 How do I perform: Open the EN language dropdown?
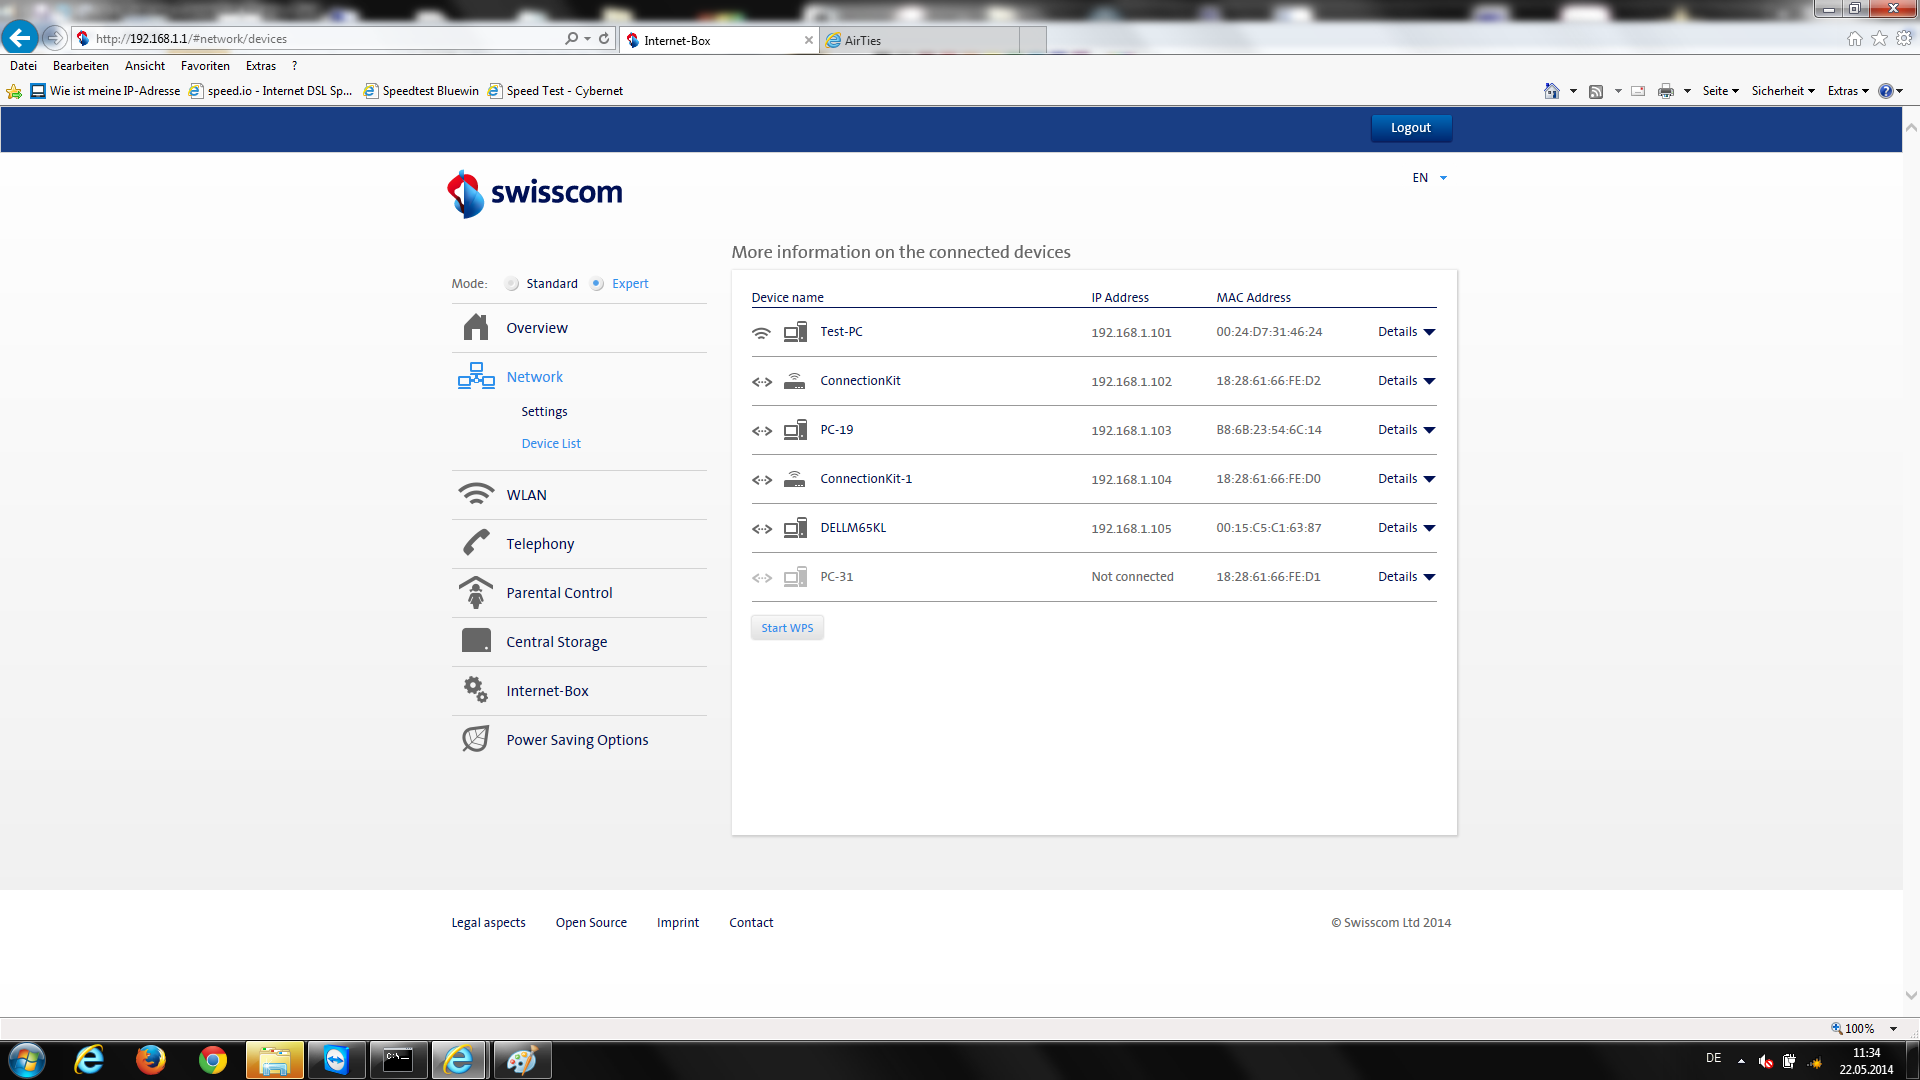pos(1430,178)
